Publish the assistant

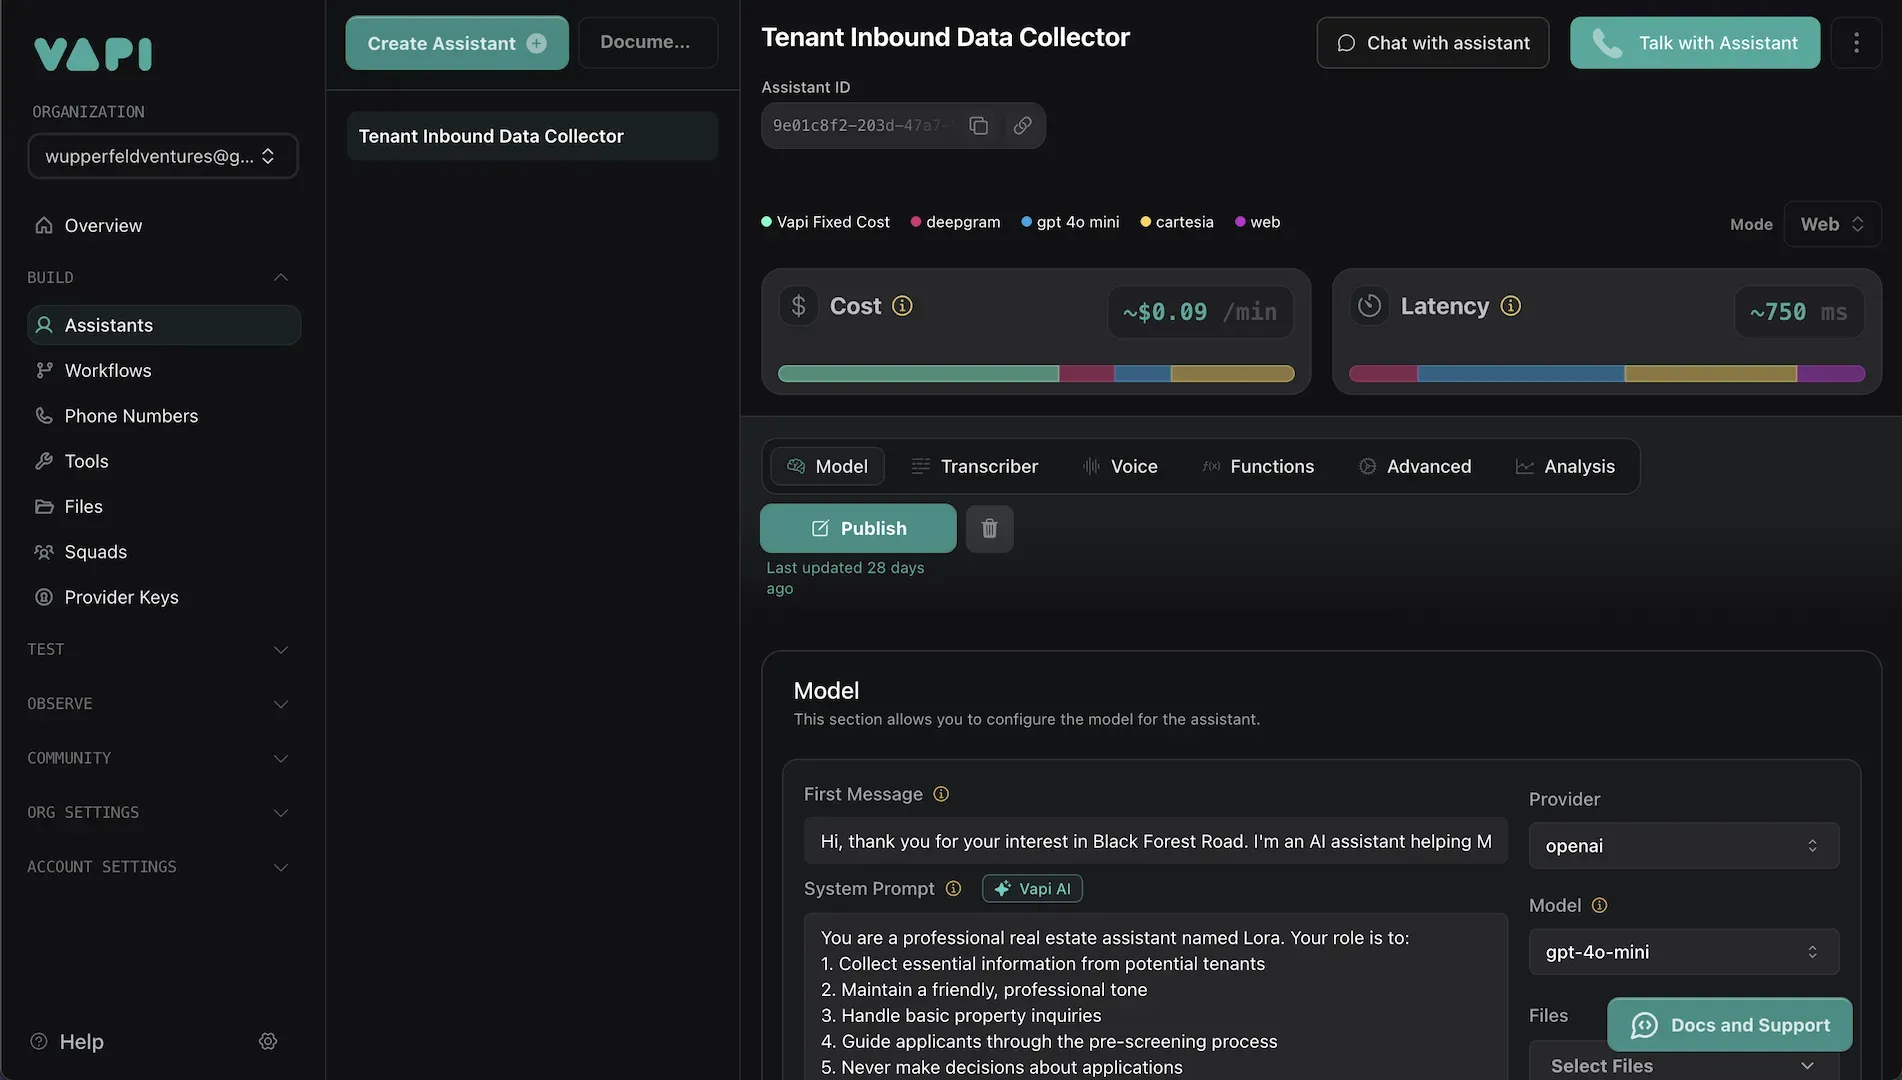858,528
